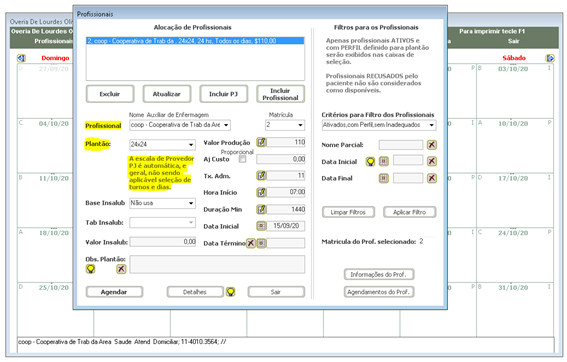The image size is (567, 362).
Task: Click the Aj Custo value field
Action: (x=281, y=159)
